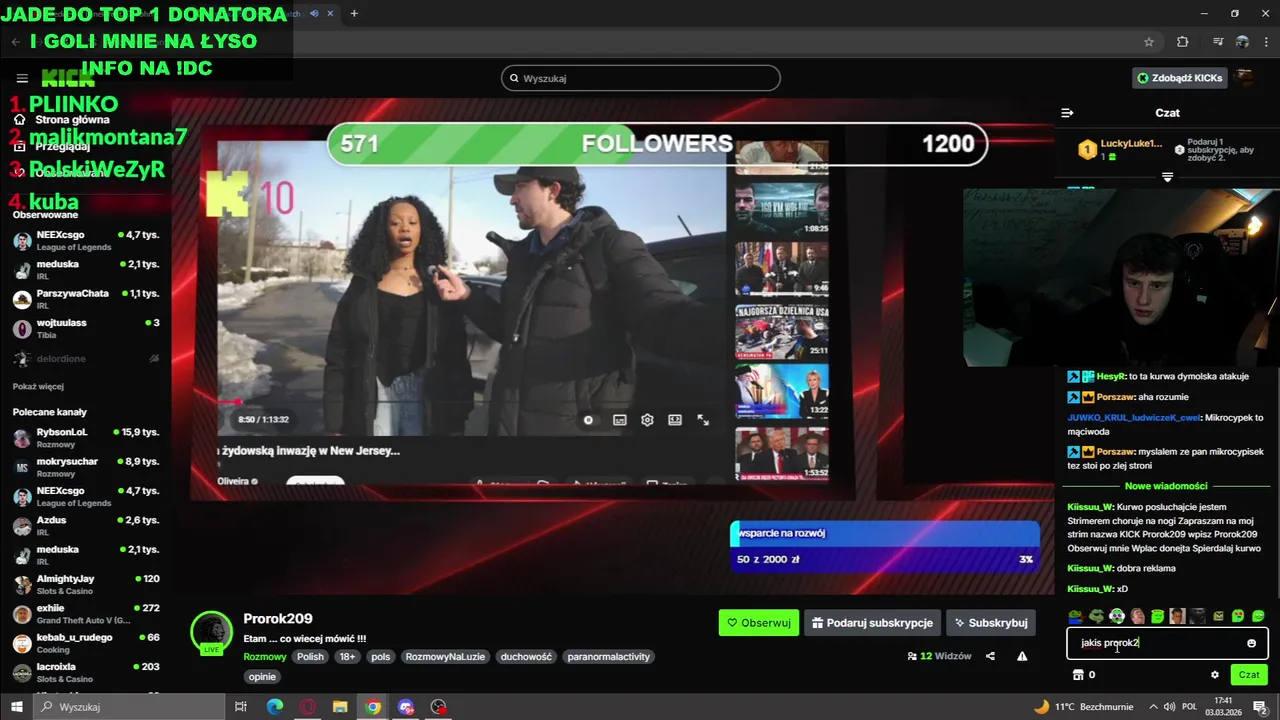The width and height of the screenshot is (1280, 720).
Task: Jump to Nowe wiadomości in chat
Action: tap(1166, 486)
